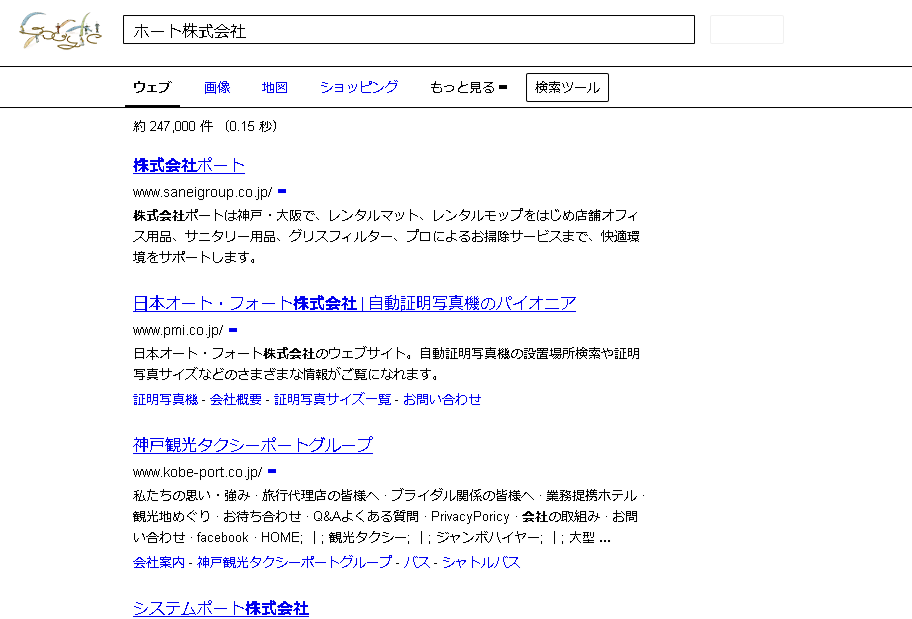912x619 pixels.
Task: Switch to the 地図 tab
Action: pos(275,87)
